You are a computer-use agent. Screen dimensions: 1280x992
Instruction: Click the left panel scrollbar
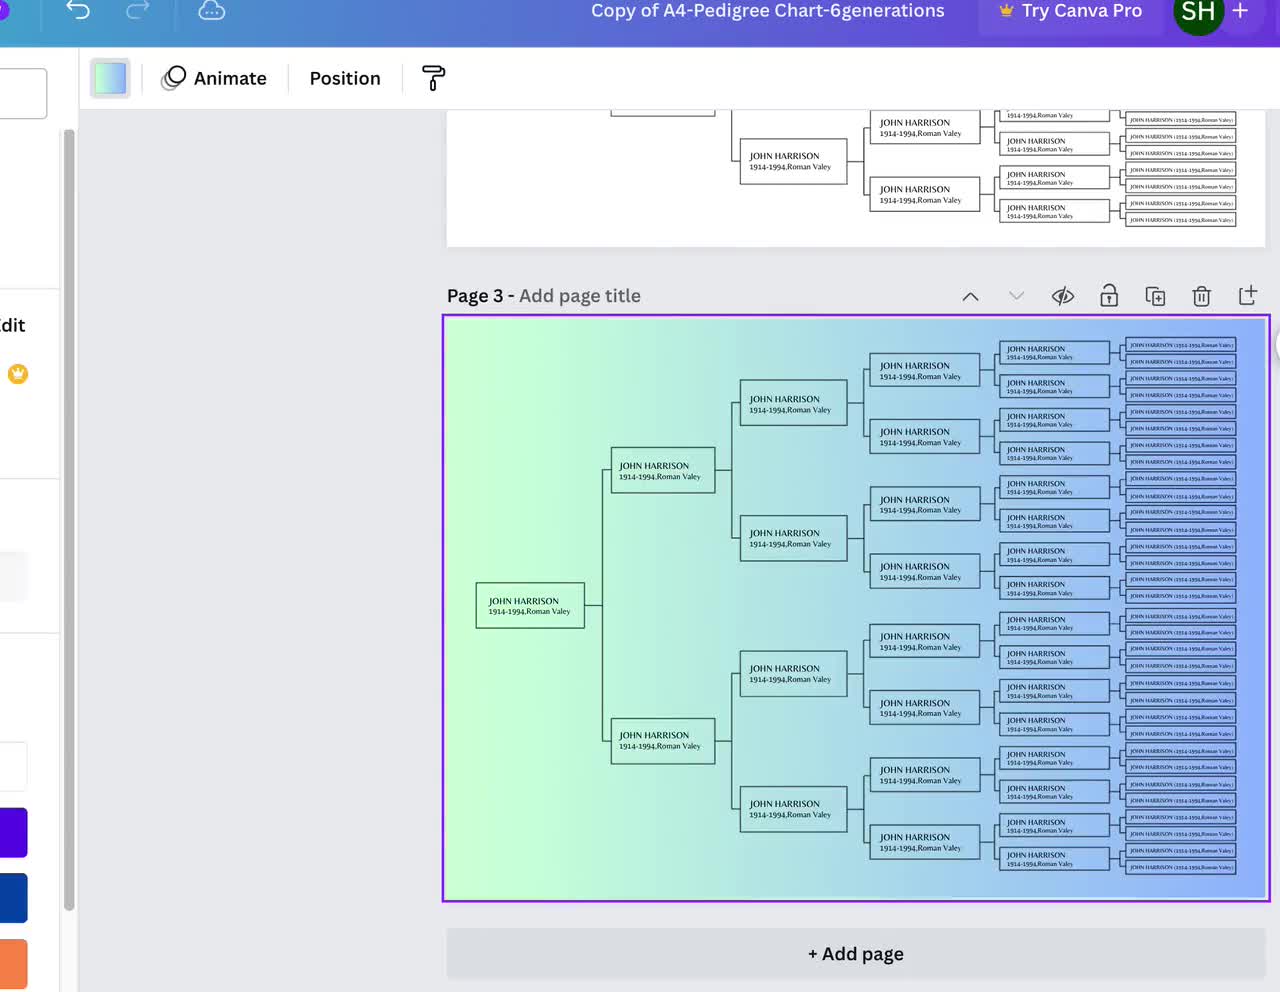point(69,520)
